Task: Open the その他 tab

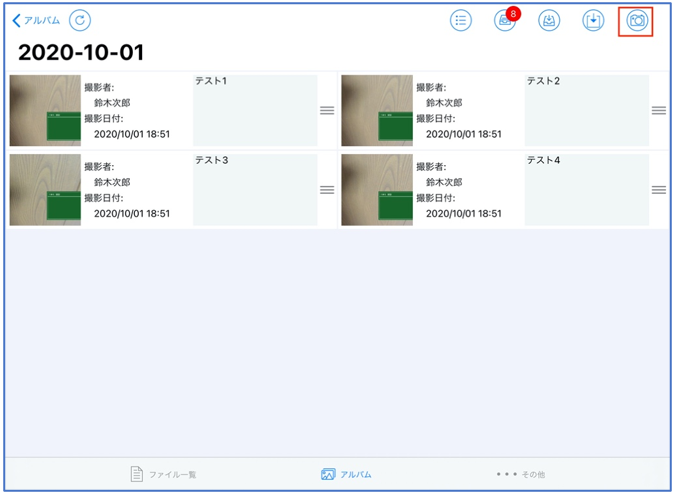Action: click(x=521, y=474)
